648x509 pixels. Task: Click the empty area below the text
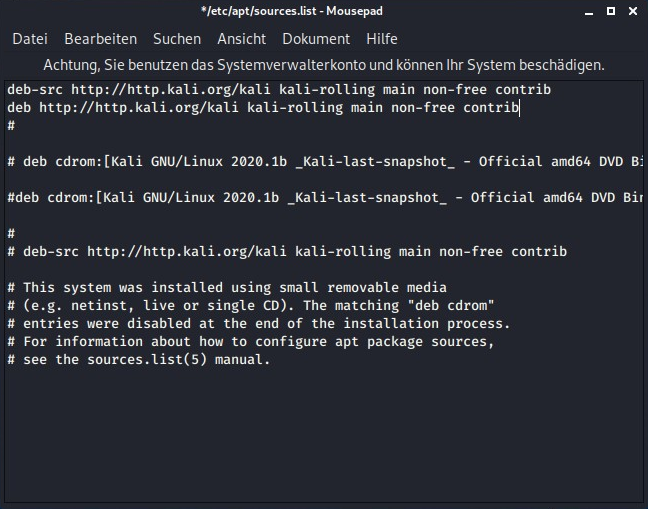click(320, 440)
